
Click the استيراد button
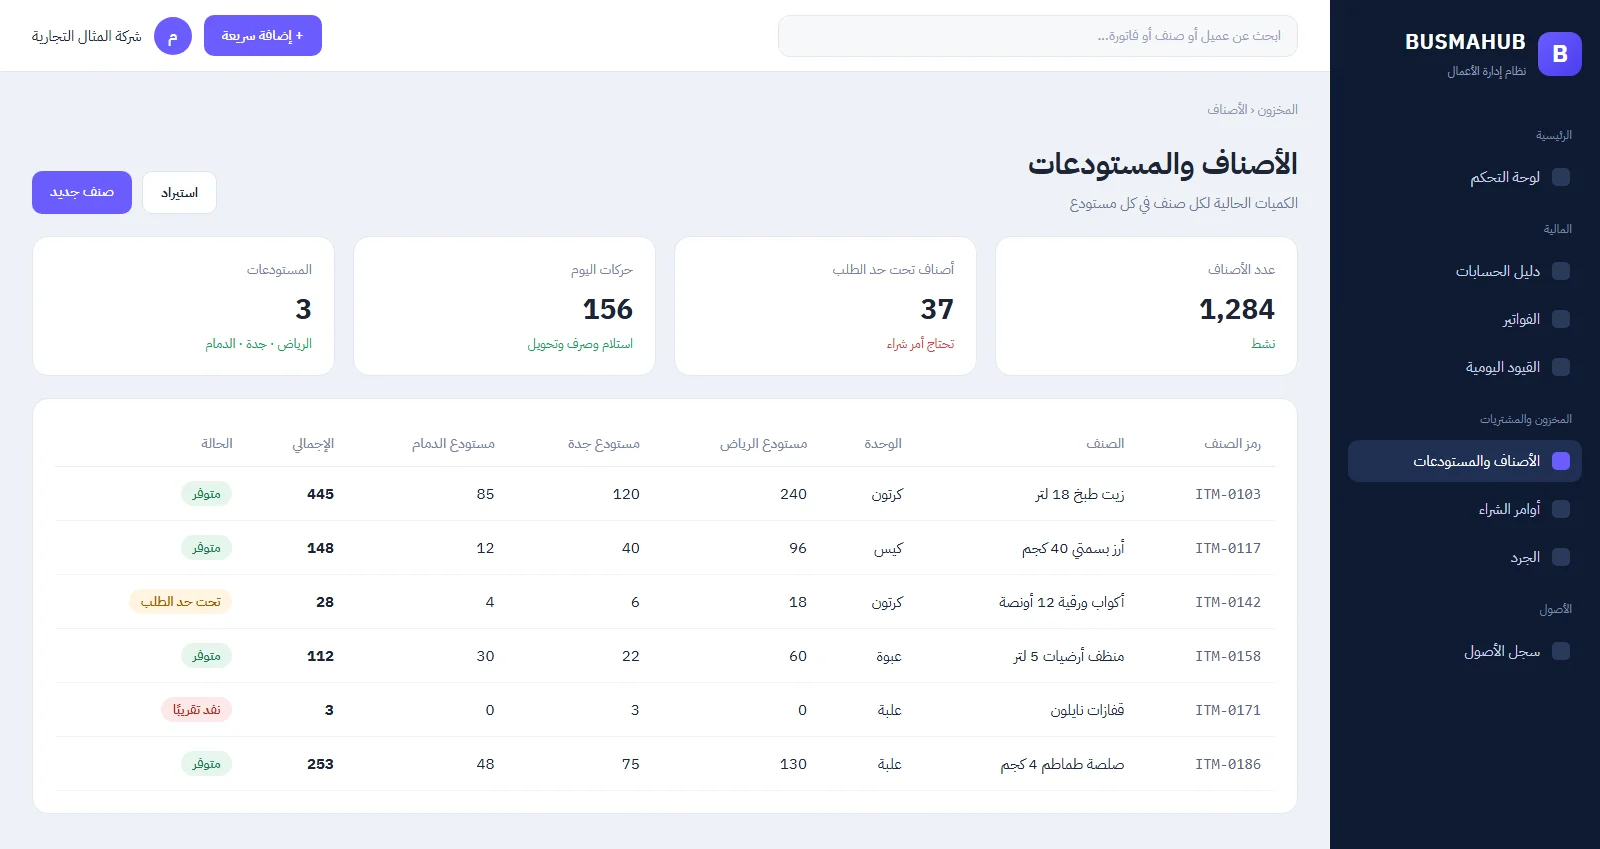pos(179,192)
